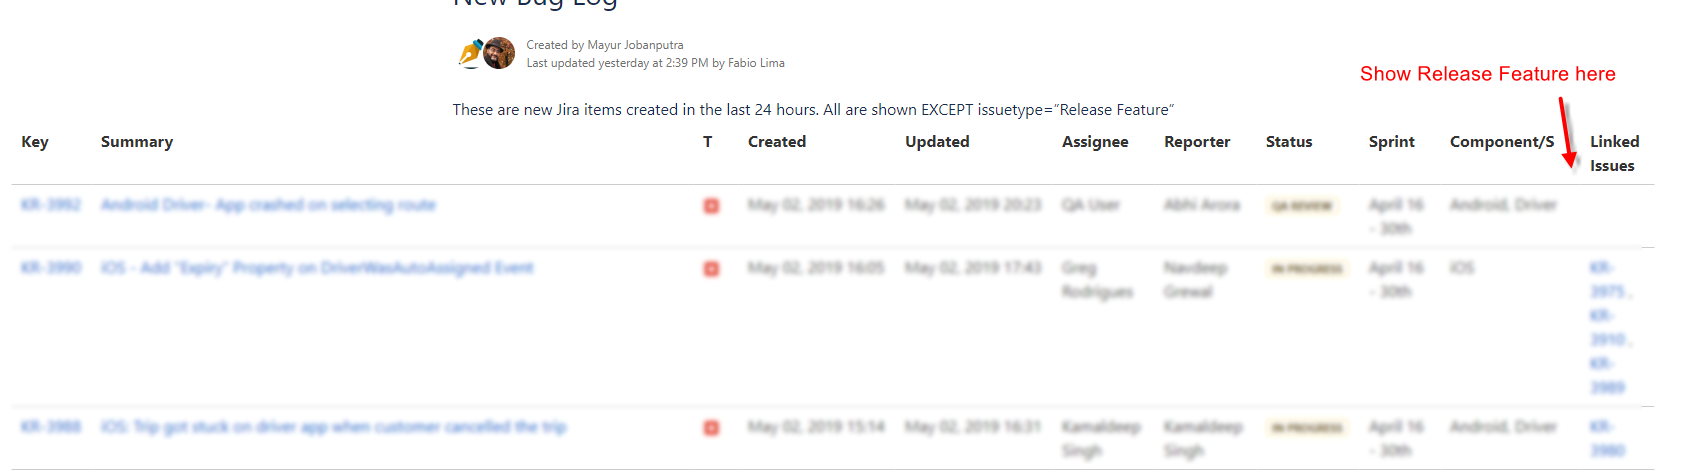
Task: Click IN PROGRESS status in KR-3990 row
Action: point(1307,269)
